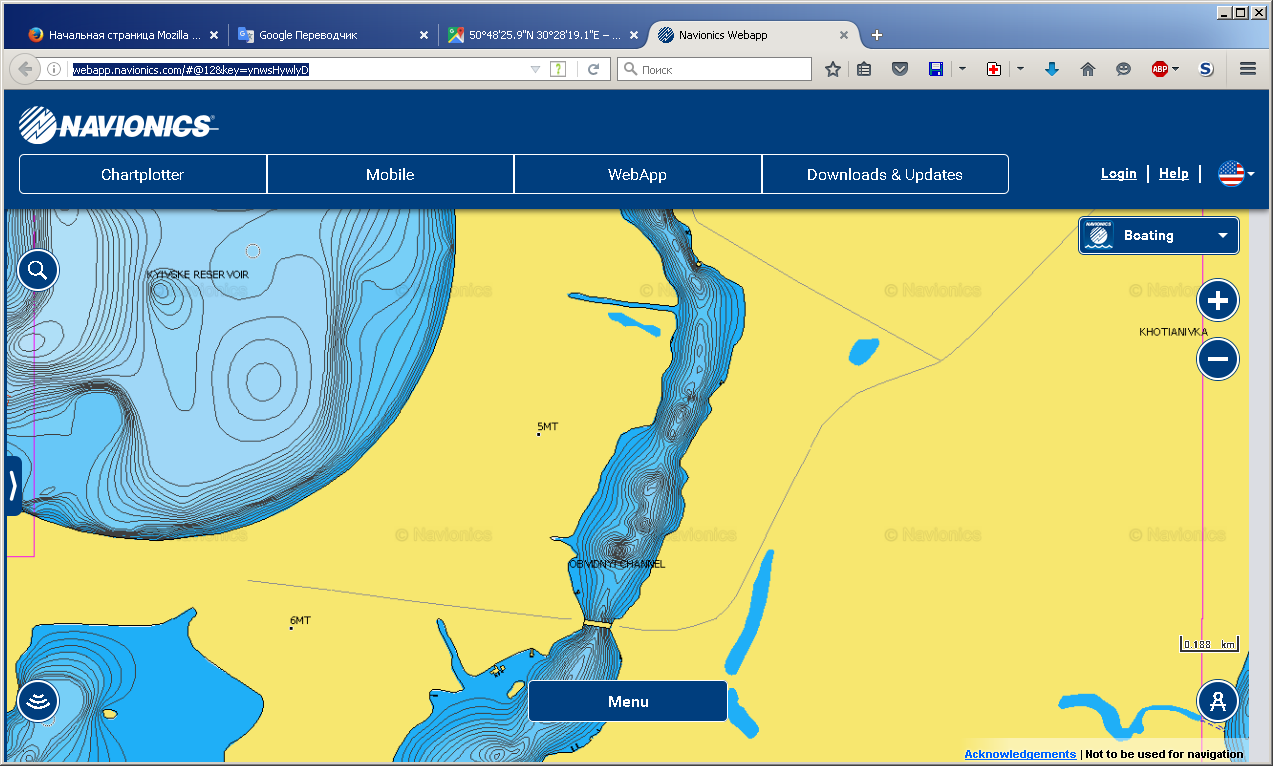Image resolution: width=1273 pixels, height=766 pixels.
Task: Click the map search magnifier button
Action: click(x=38, y=270)
